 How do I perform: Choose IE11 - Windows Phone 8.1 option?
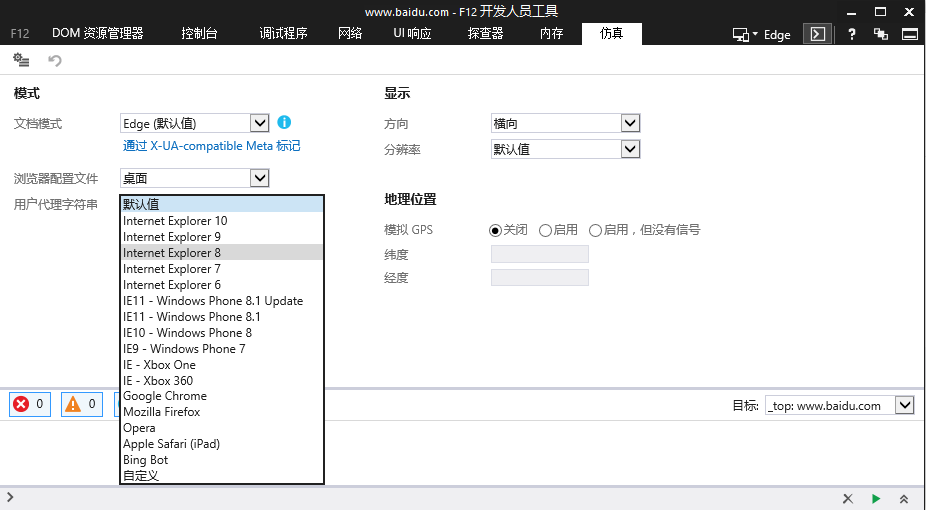coord(222,316)
